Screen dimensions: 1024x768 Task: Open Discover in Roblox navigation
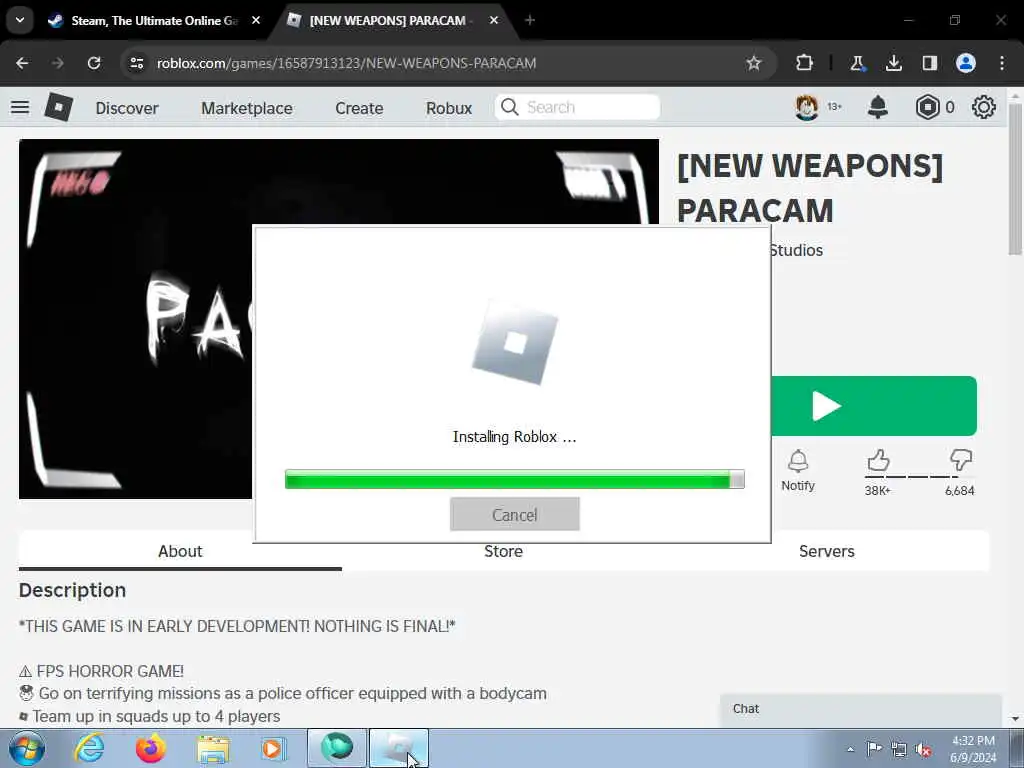click(127, 108)
